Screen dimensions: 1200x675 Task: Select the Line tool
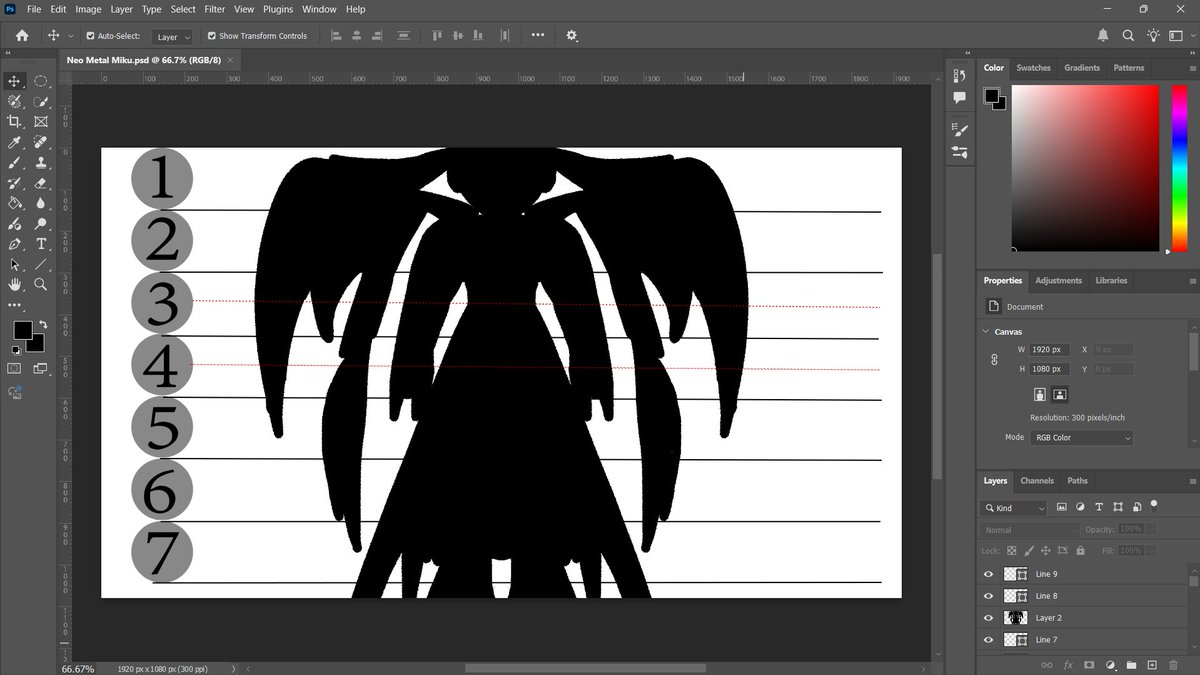[x=41, y=264]
